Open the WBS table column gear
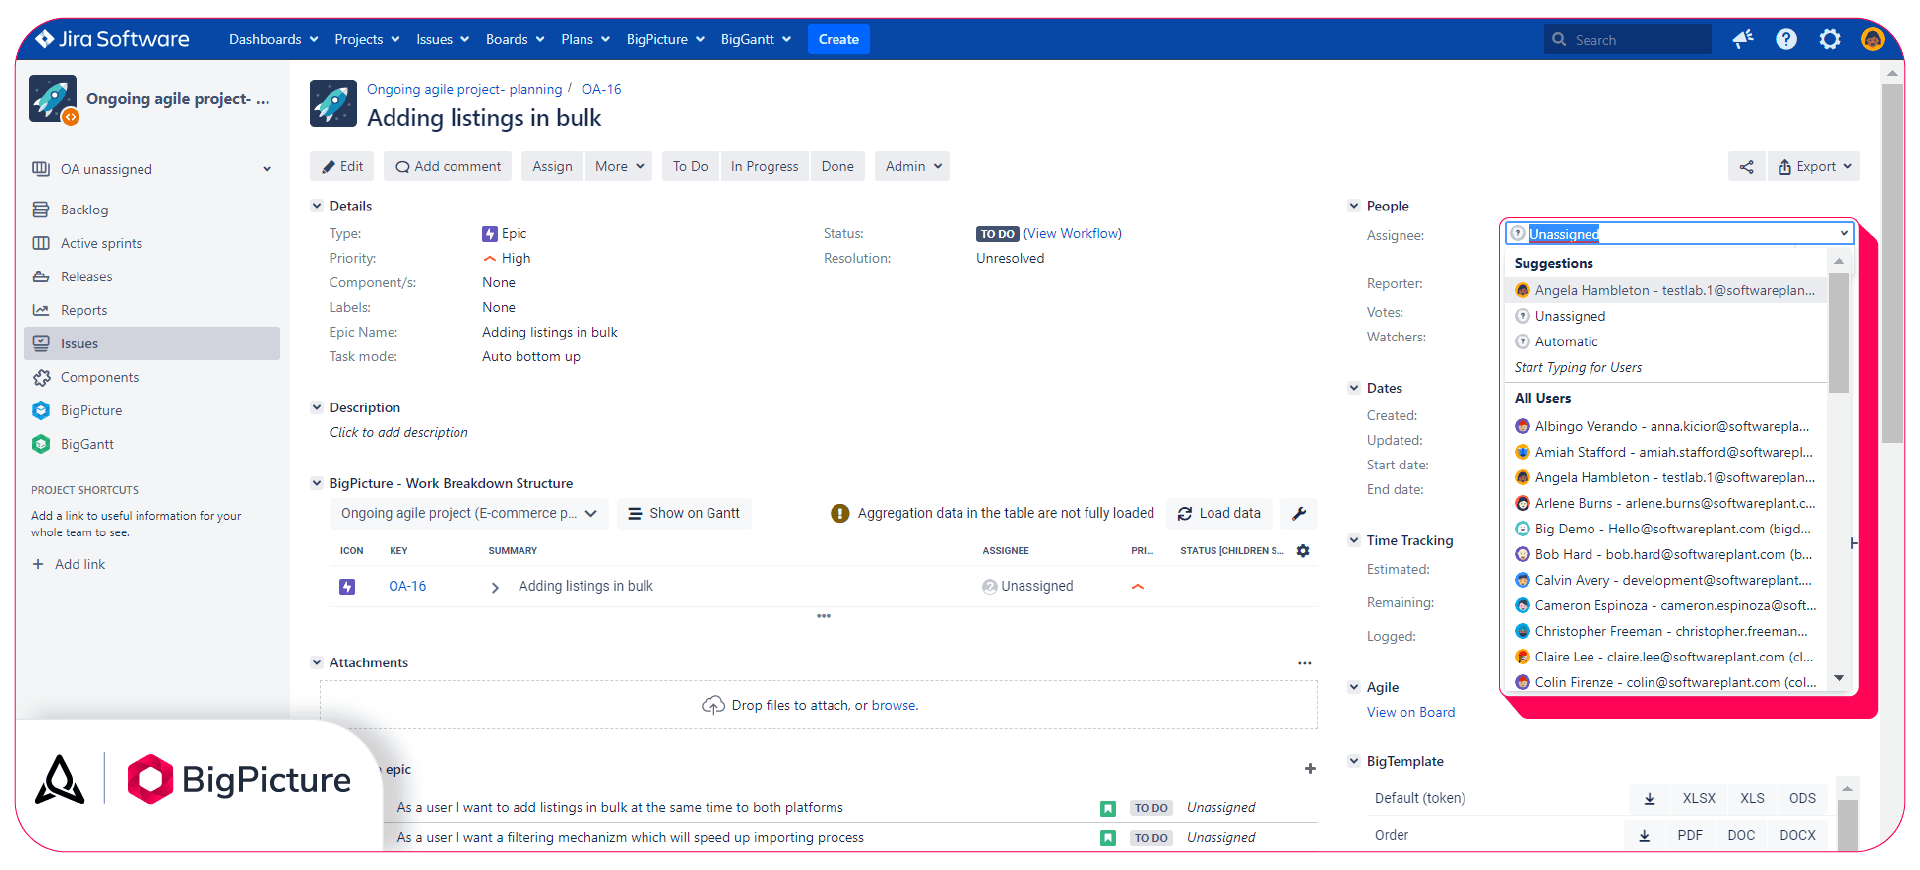The height and width of the screenshot is (870, 1920). point(1303,551)
